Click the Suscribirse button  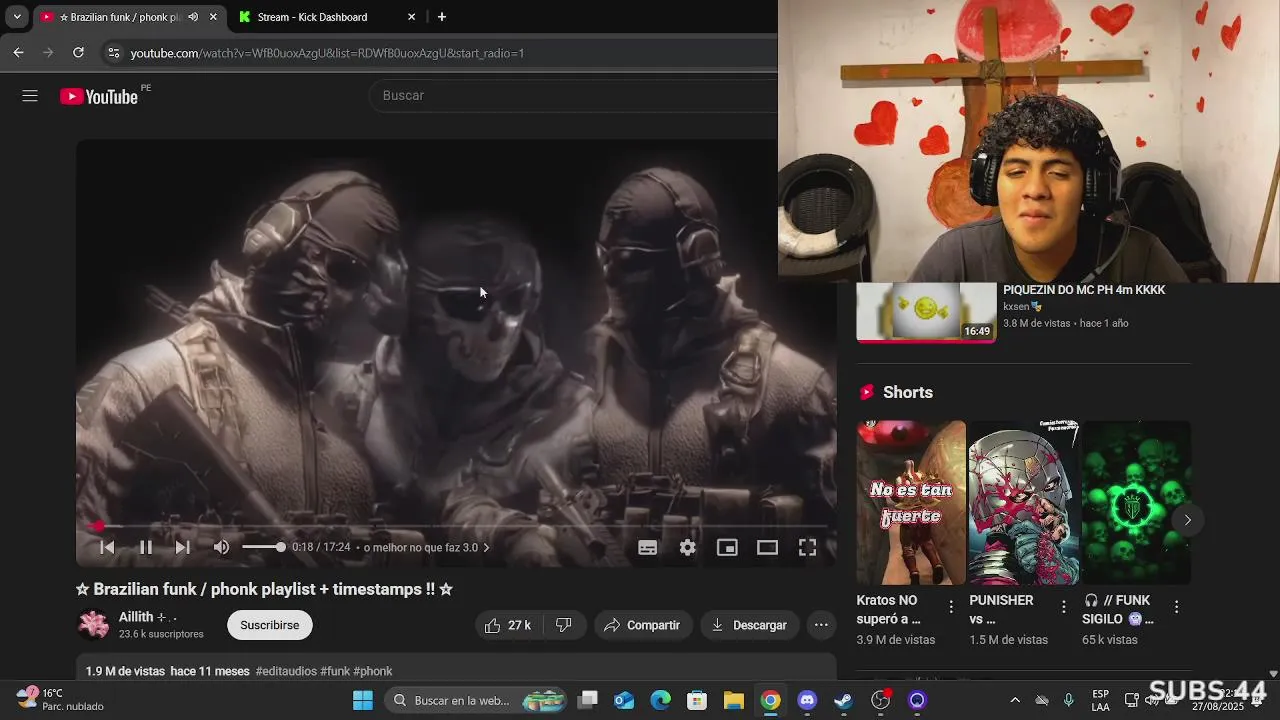pos(269,625)
